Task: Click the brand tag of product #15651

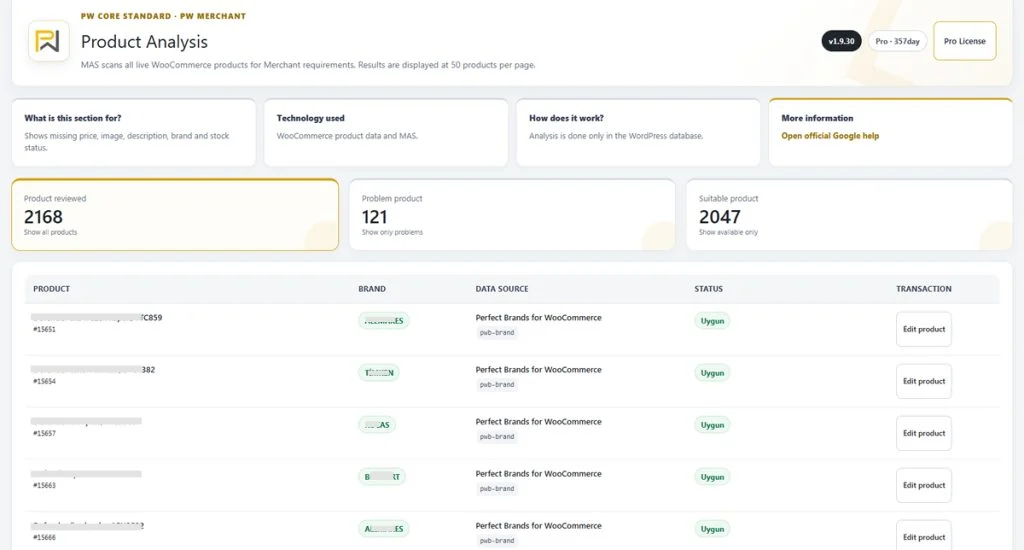Action: (x=383, y=321)
